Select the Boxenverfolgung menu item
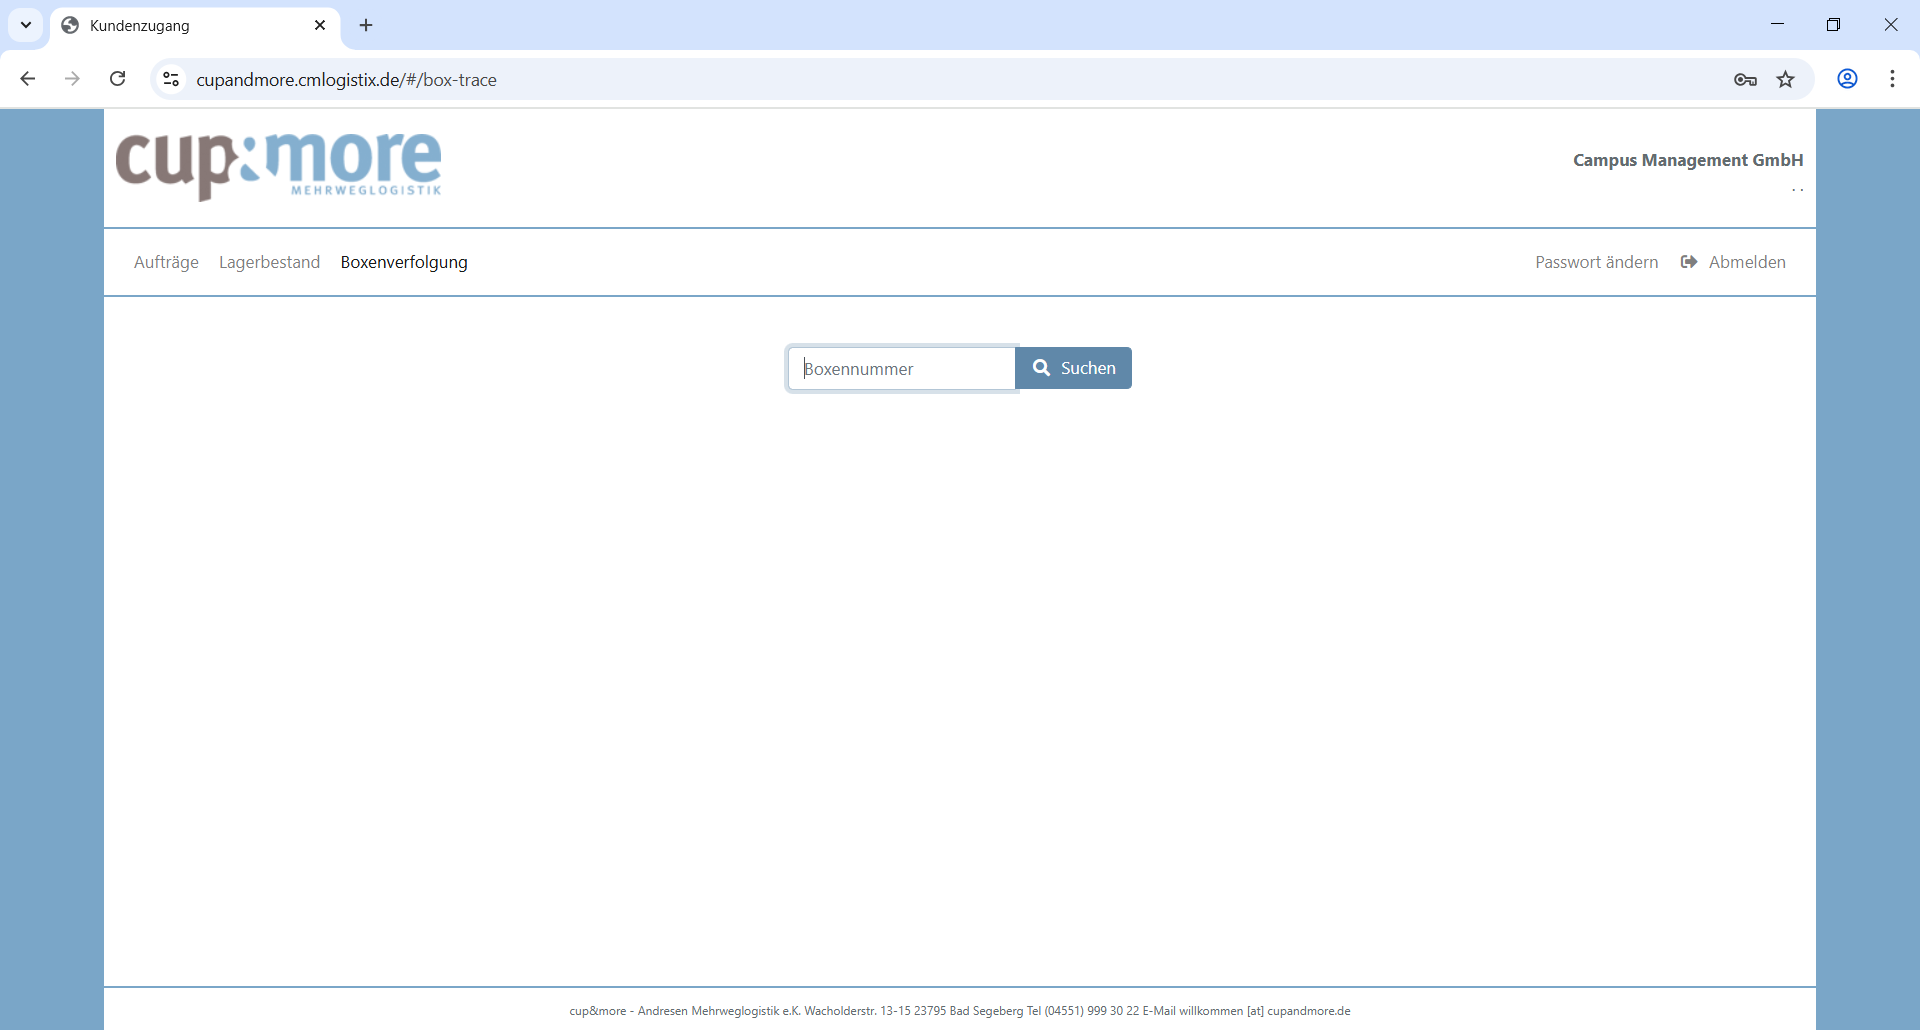This screenshot has width=1920, height=1030. point(404,262)
